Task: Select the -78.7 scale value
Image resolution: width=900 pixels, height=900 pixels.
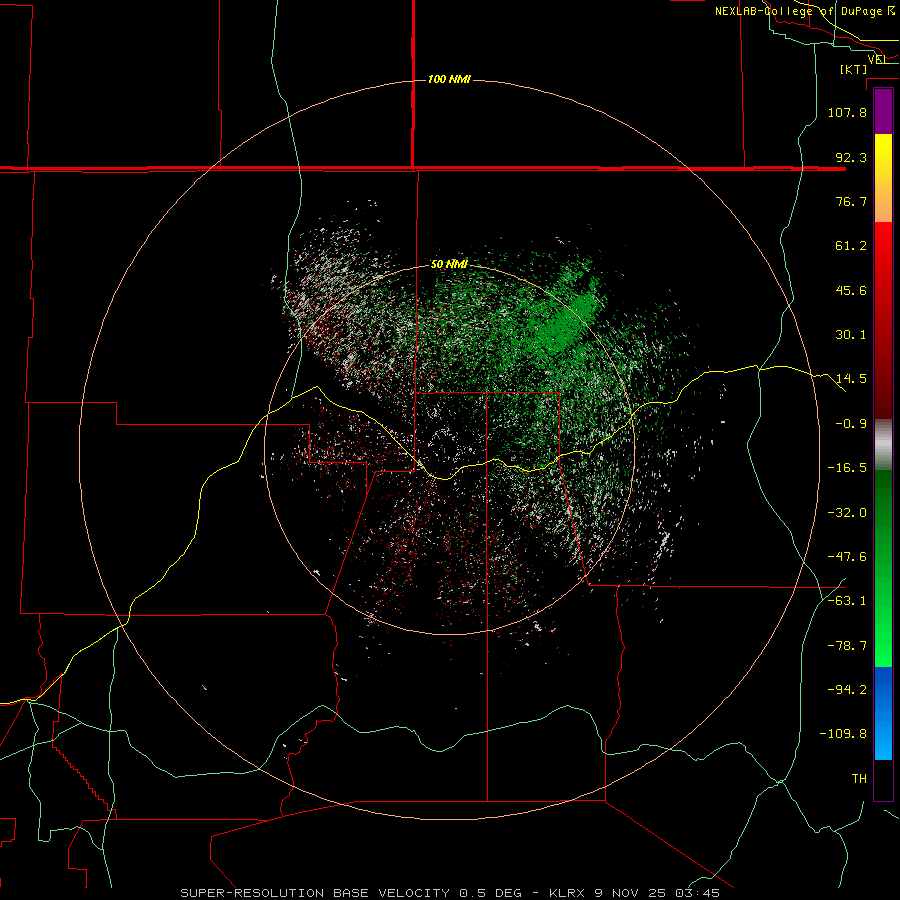Action: [x=847, y=646]
